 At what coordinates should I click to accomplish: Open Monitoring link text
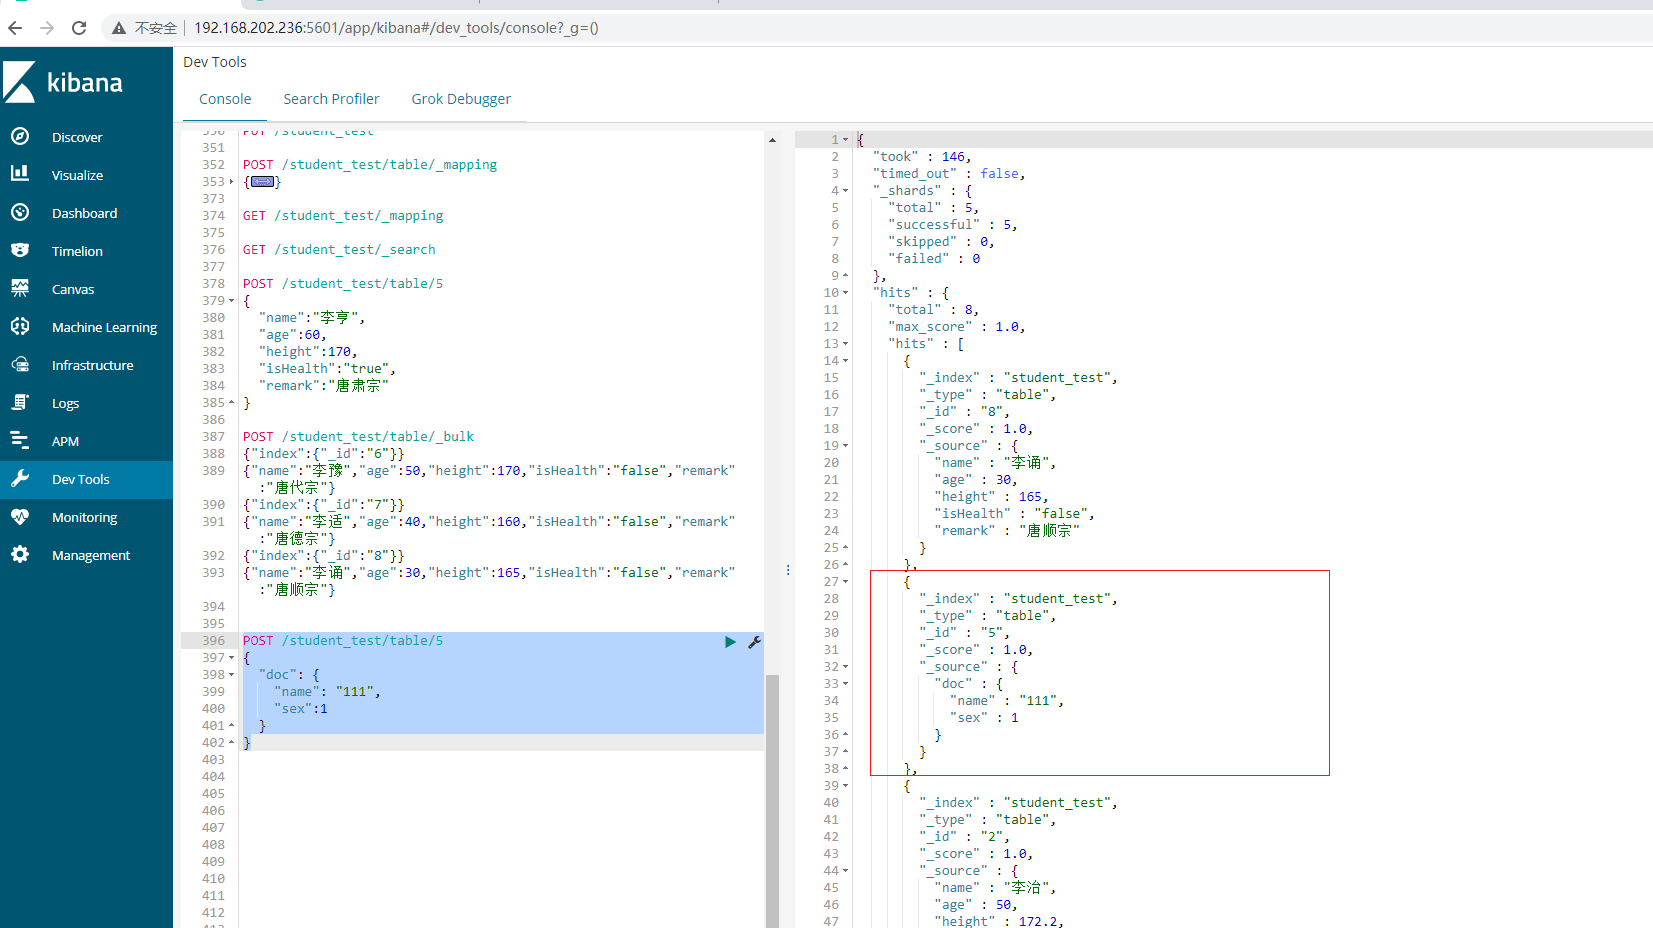pyautogui.click(x=84, y=517)
